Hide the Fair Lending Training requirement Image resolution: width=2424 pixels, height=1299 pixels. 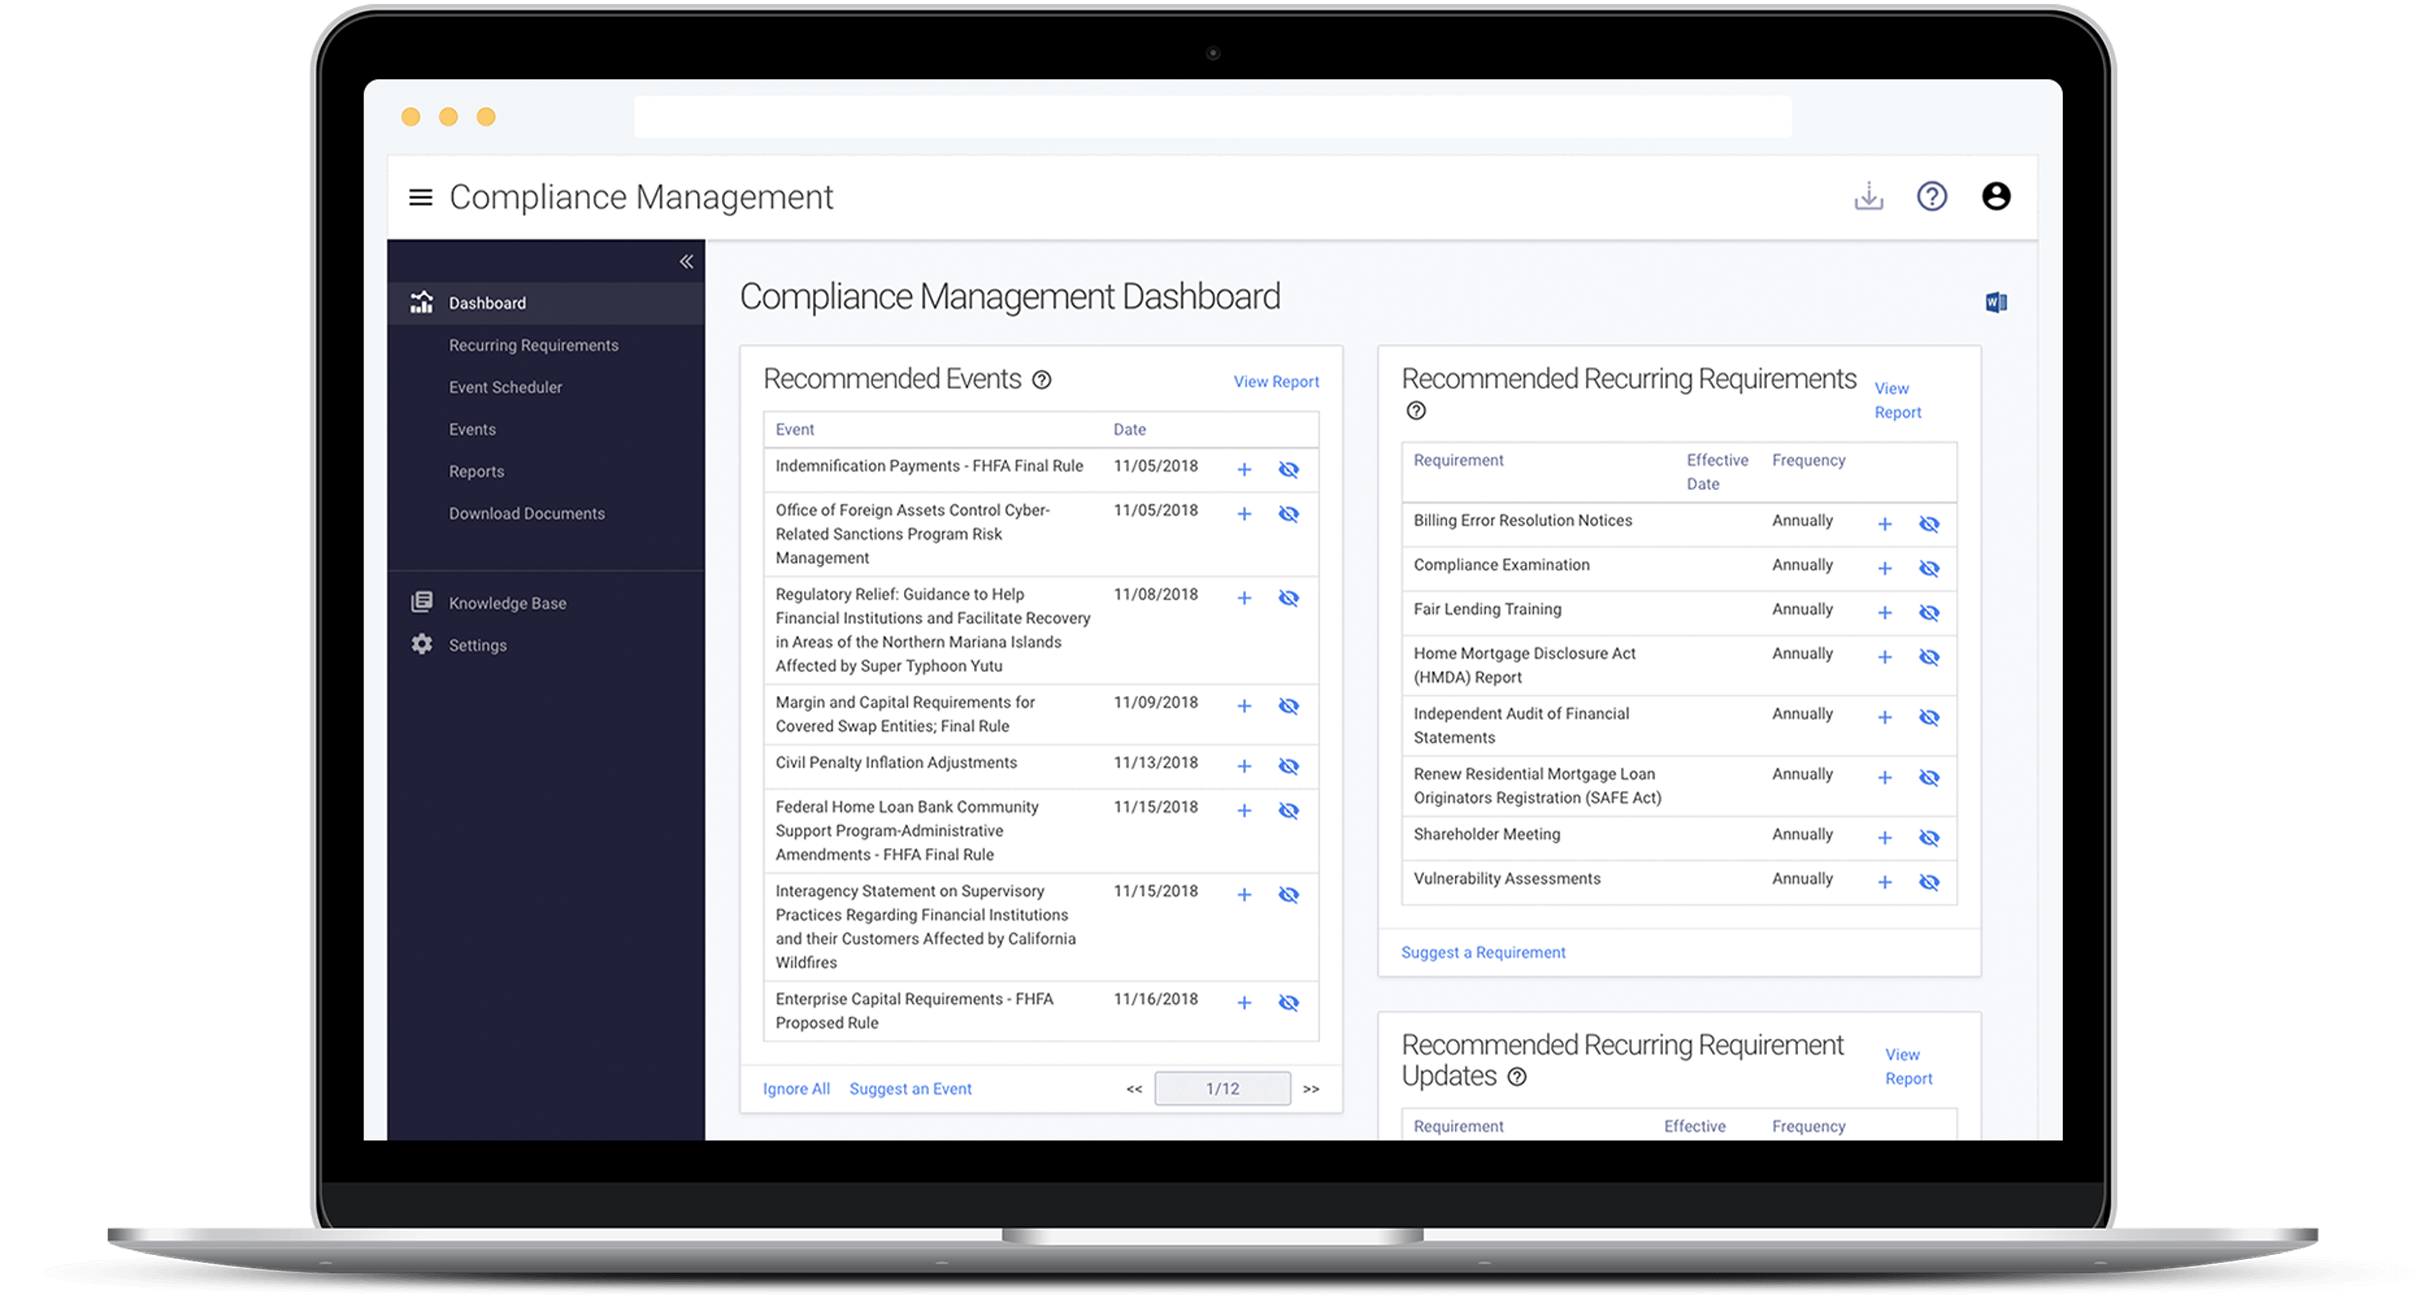[x=1929, y=612]
